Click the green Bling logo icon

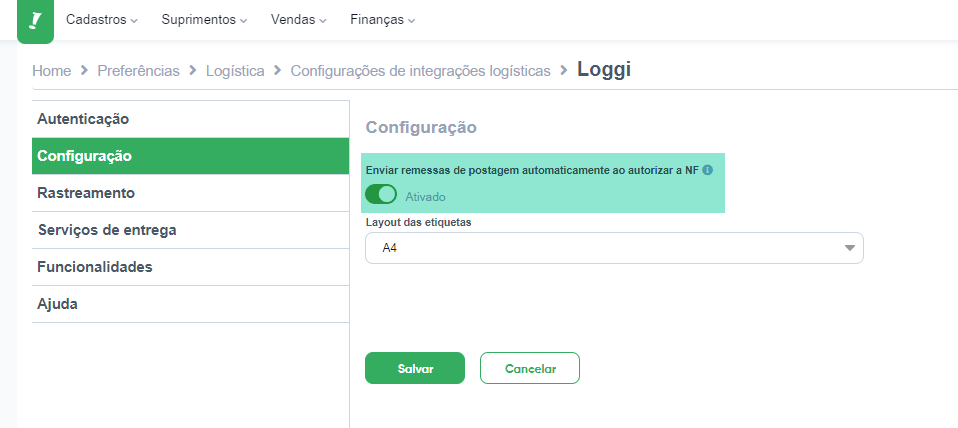[35, 21]
